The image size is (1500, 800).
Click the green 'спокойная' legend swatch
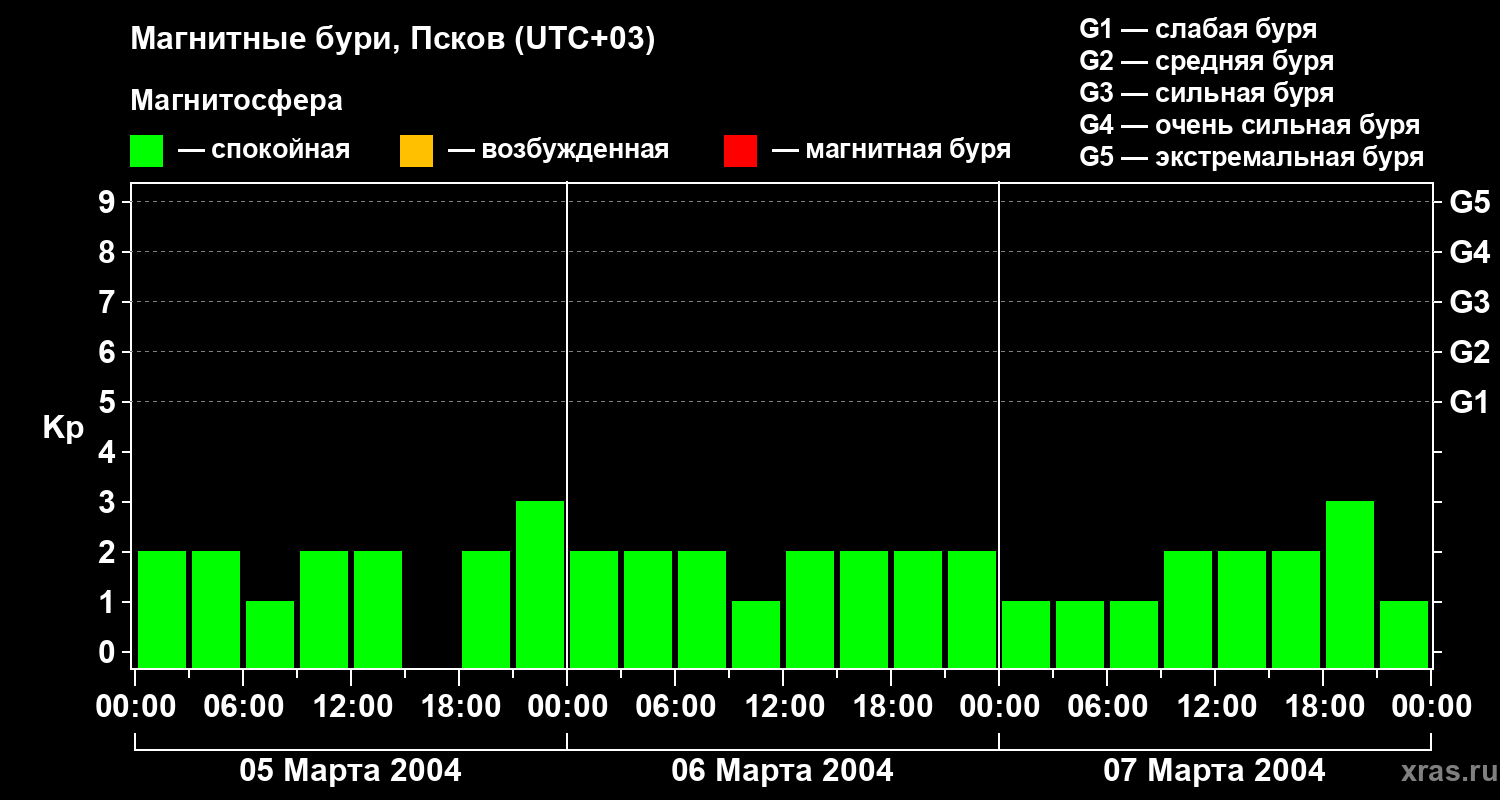pyautogui.click(x=146, y=151)
